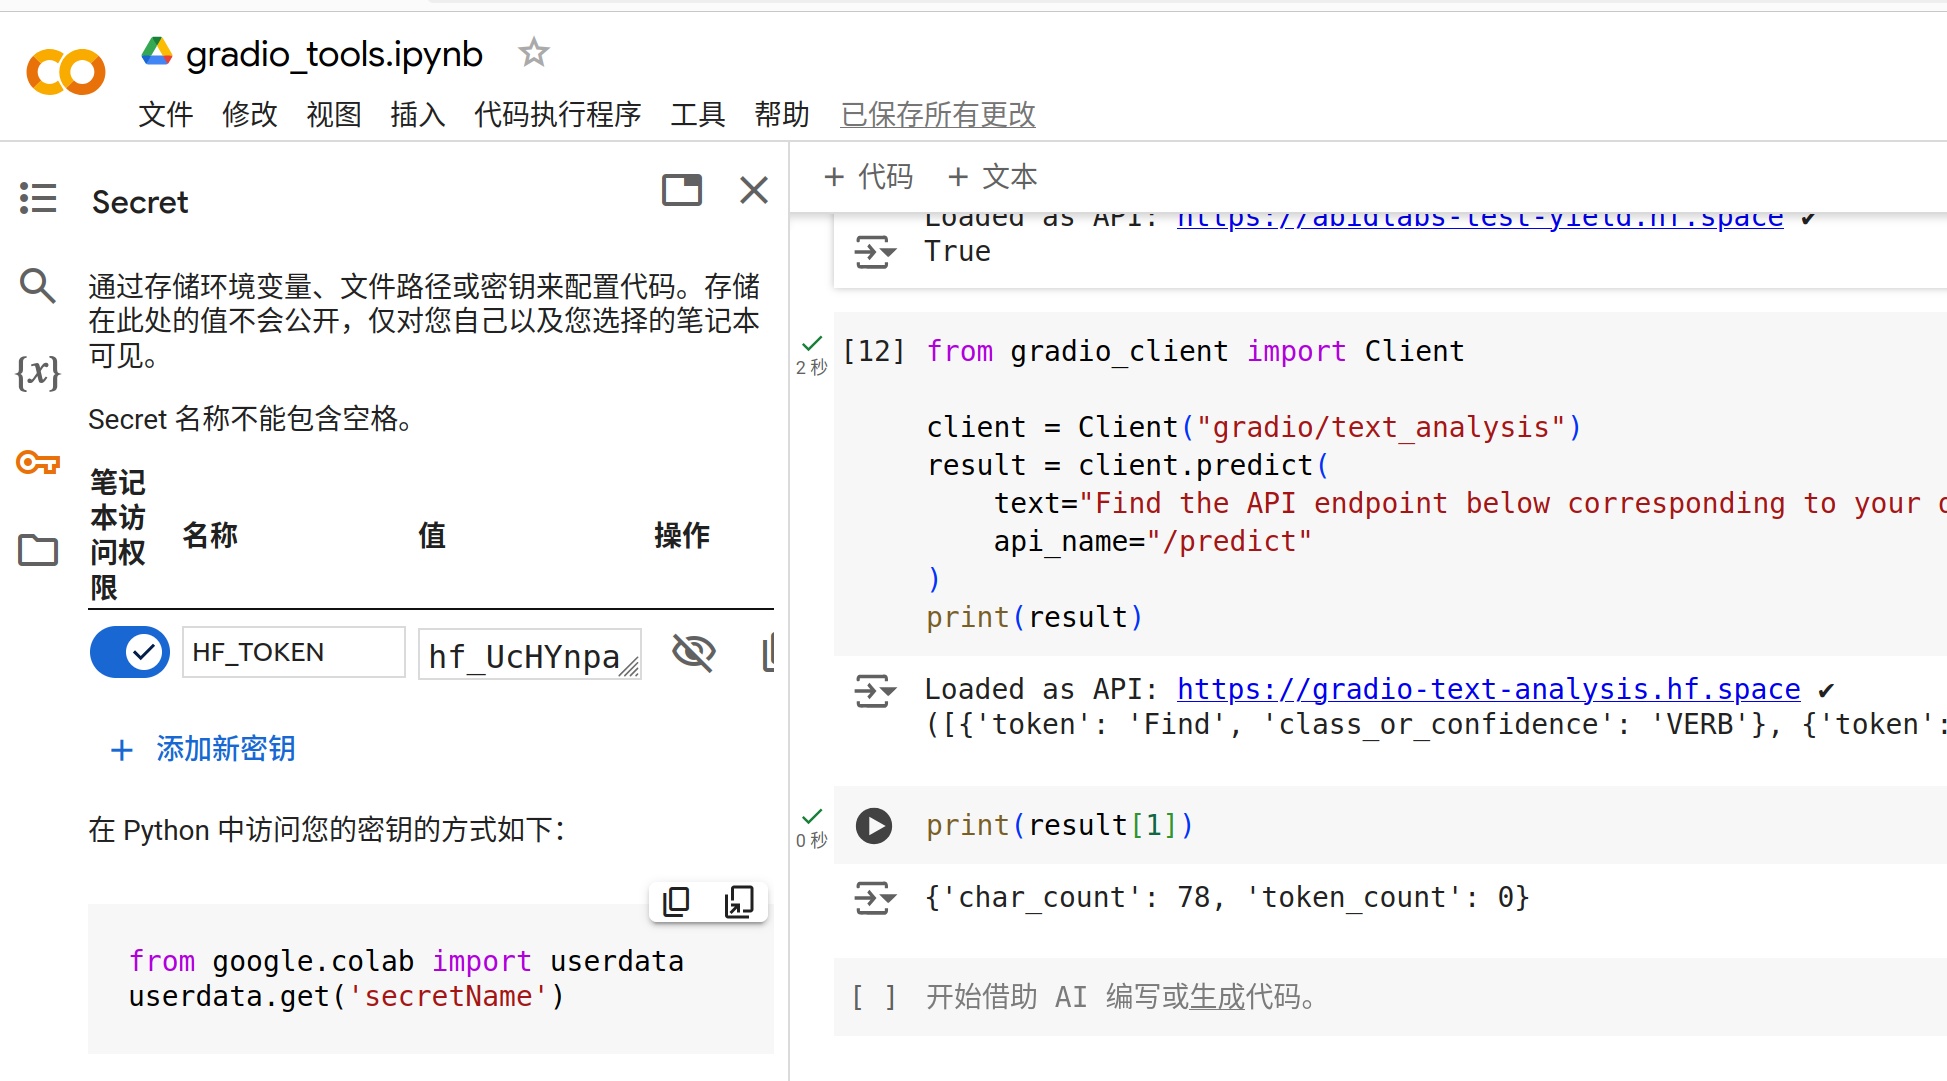
Task: Copy the userdata code snippet
Action: (x=676, y=901)
